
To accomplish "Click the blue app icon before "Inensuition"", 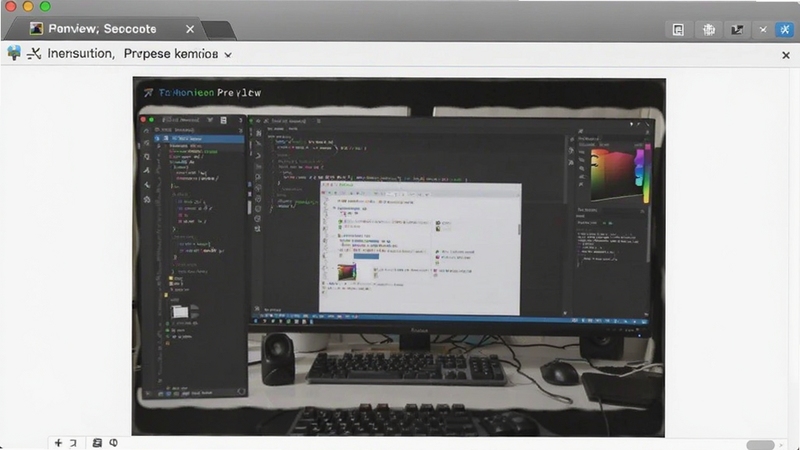I will click(x=14, y=53).
